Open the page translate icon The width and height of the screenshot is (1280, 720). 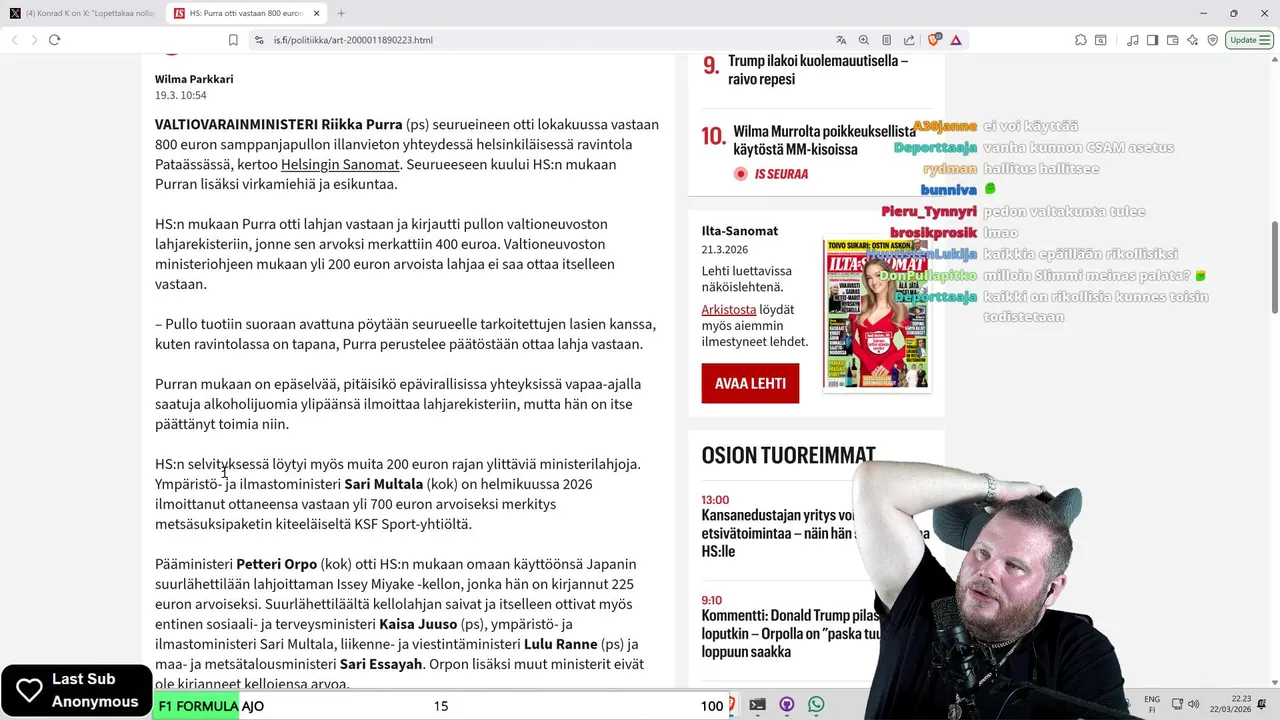pos(841,40)
